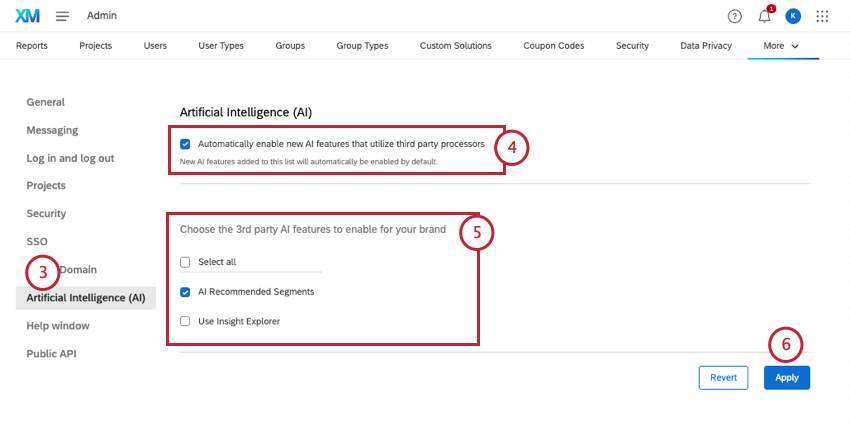
Task: Open the hamburger navigation menu
Action: 62,16
